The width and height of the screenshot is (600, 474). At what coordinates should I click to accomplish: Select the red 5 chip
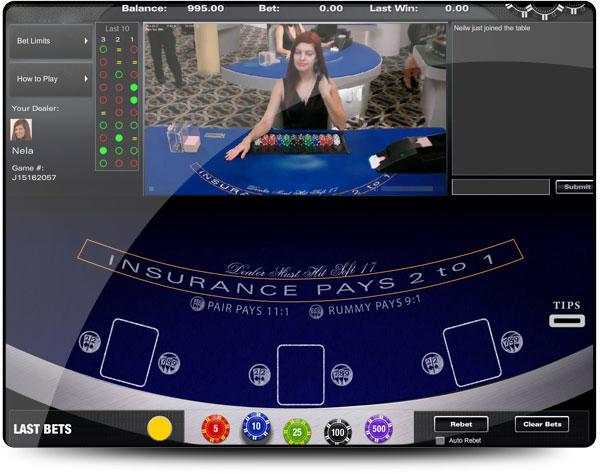point(216,429)
